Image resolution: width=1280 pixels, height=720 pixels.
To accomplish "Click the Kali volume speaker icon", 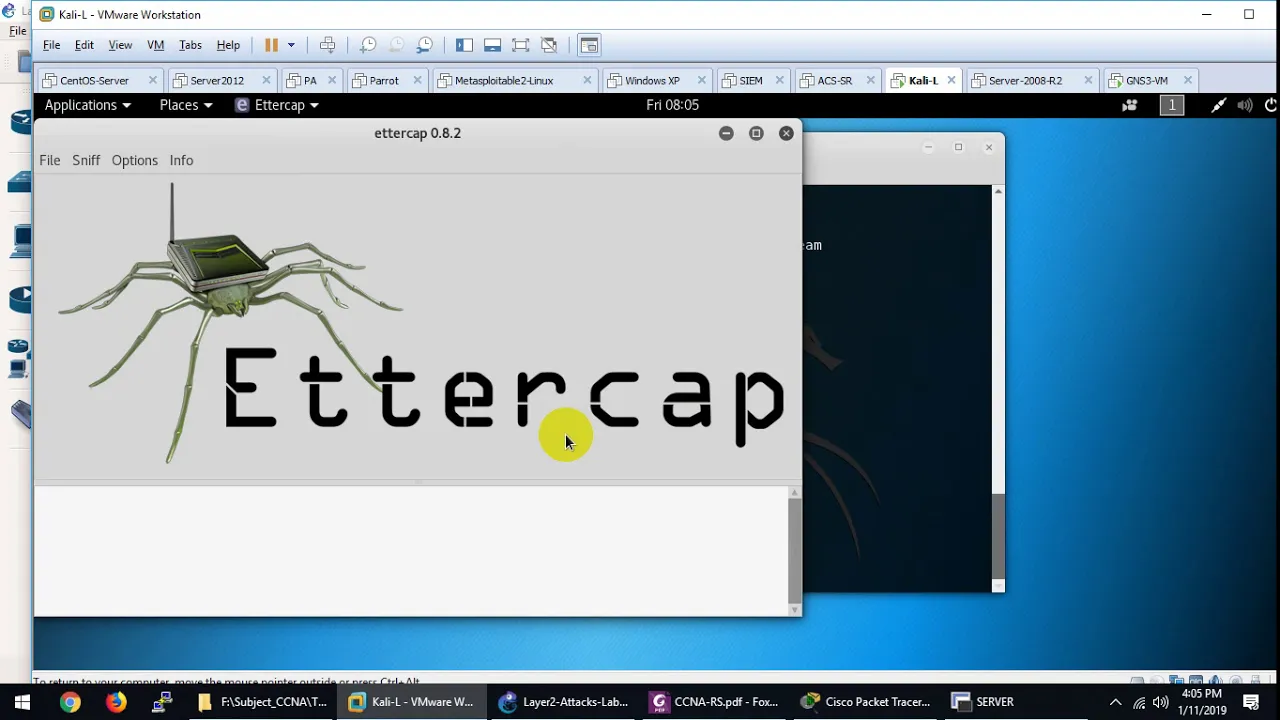I will [1245, 105].
